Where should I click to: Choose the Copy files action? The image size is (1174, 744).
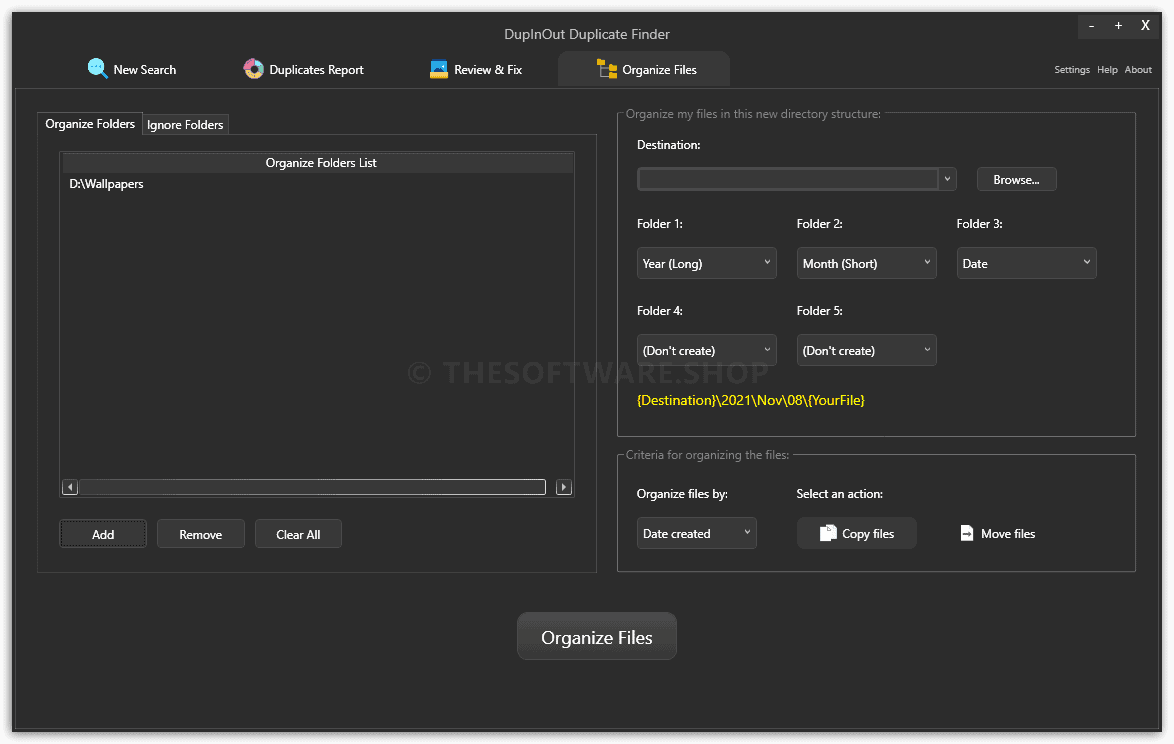pyautogui.click(x=857, y=533)
